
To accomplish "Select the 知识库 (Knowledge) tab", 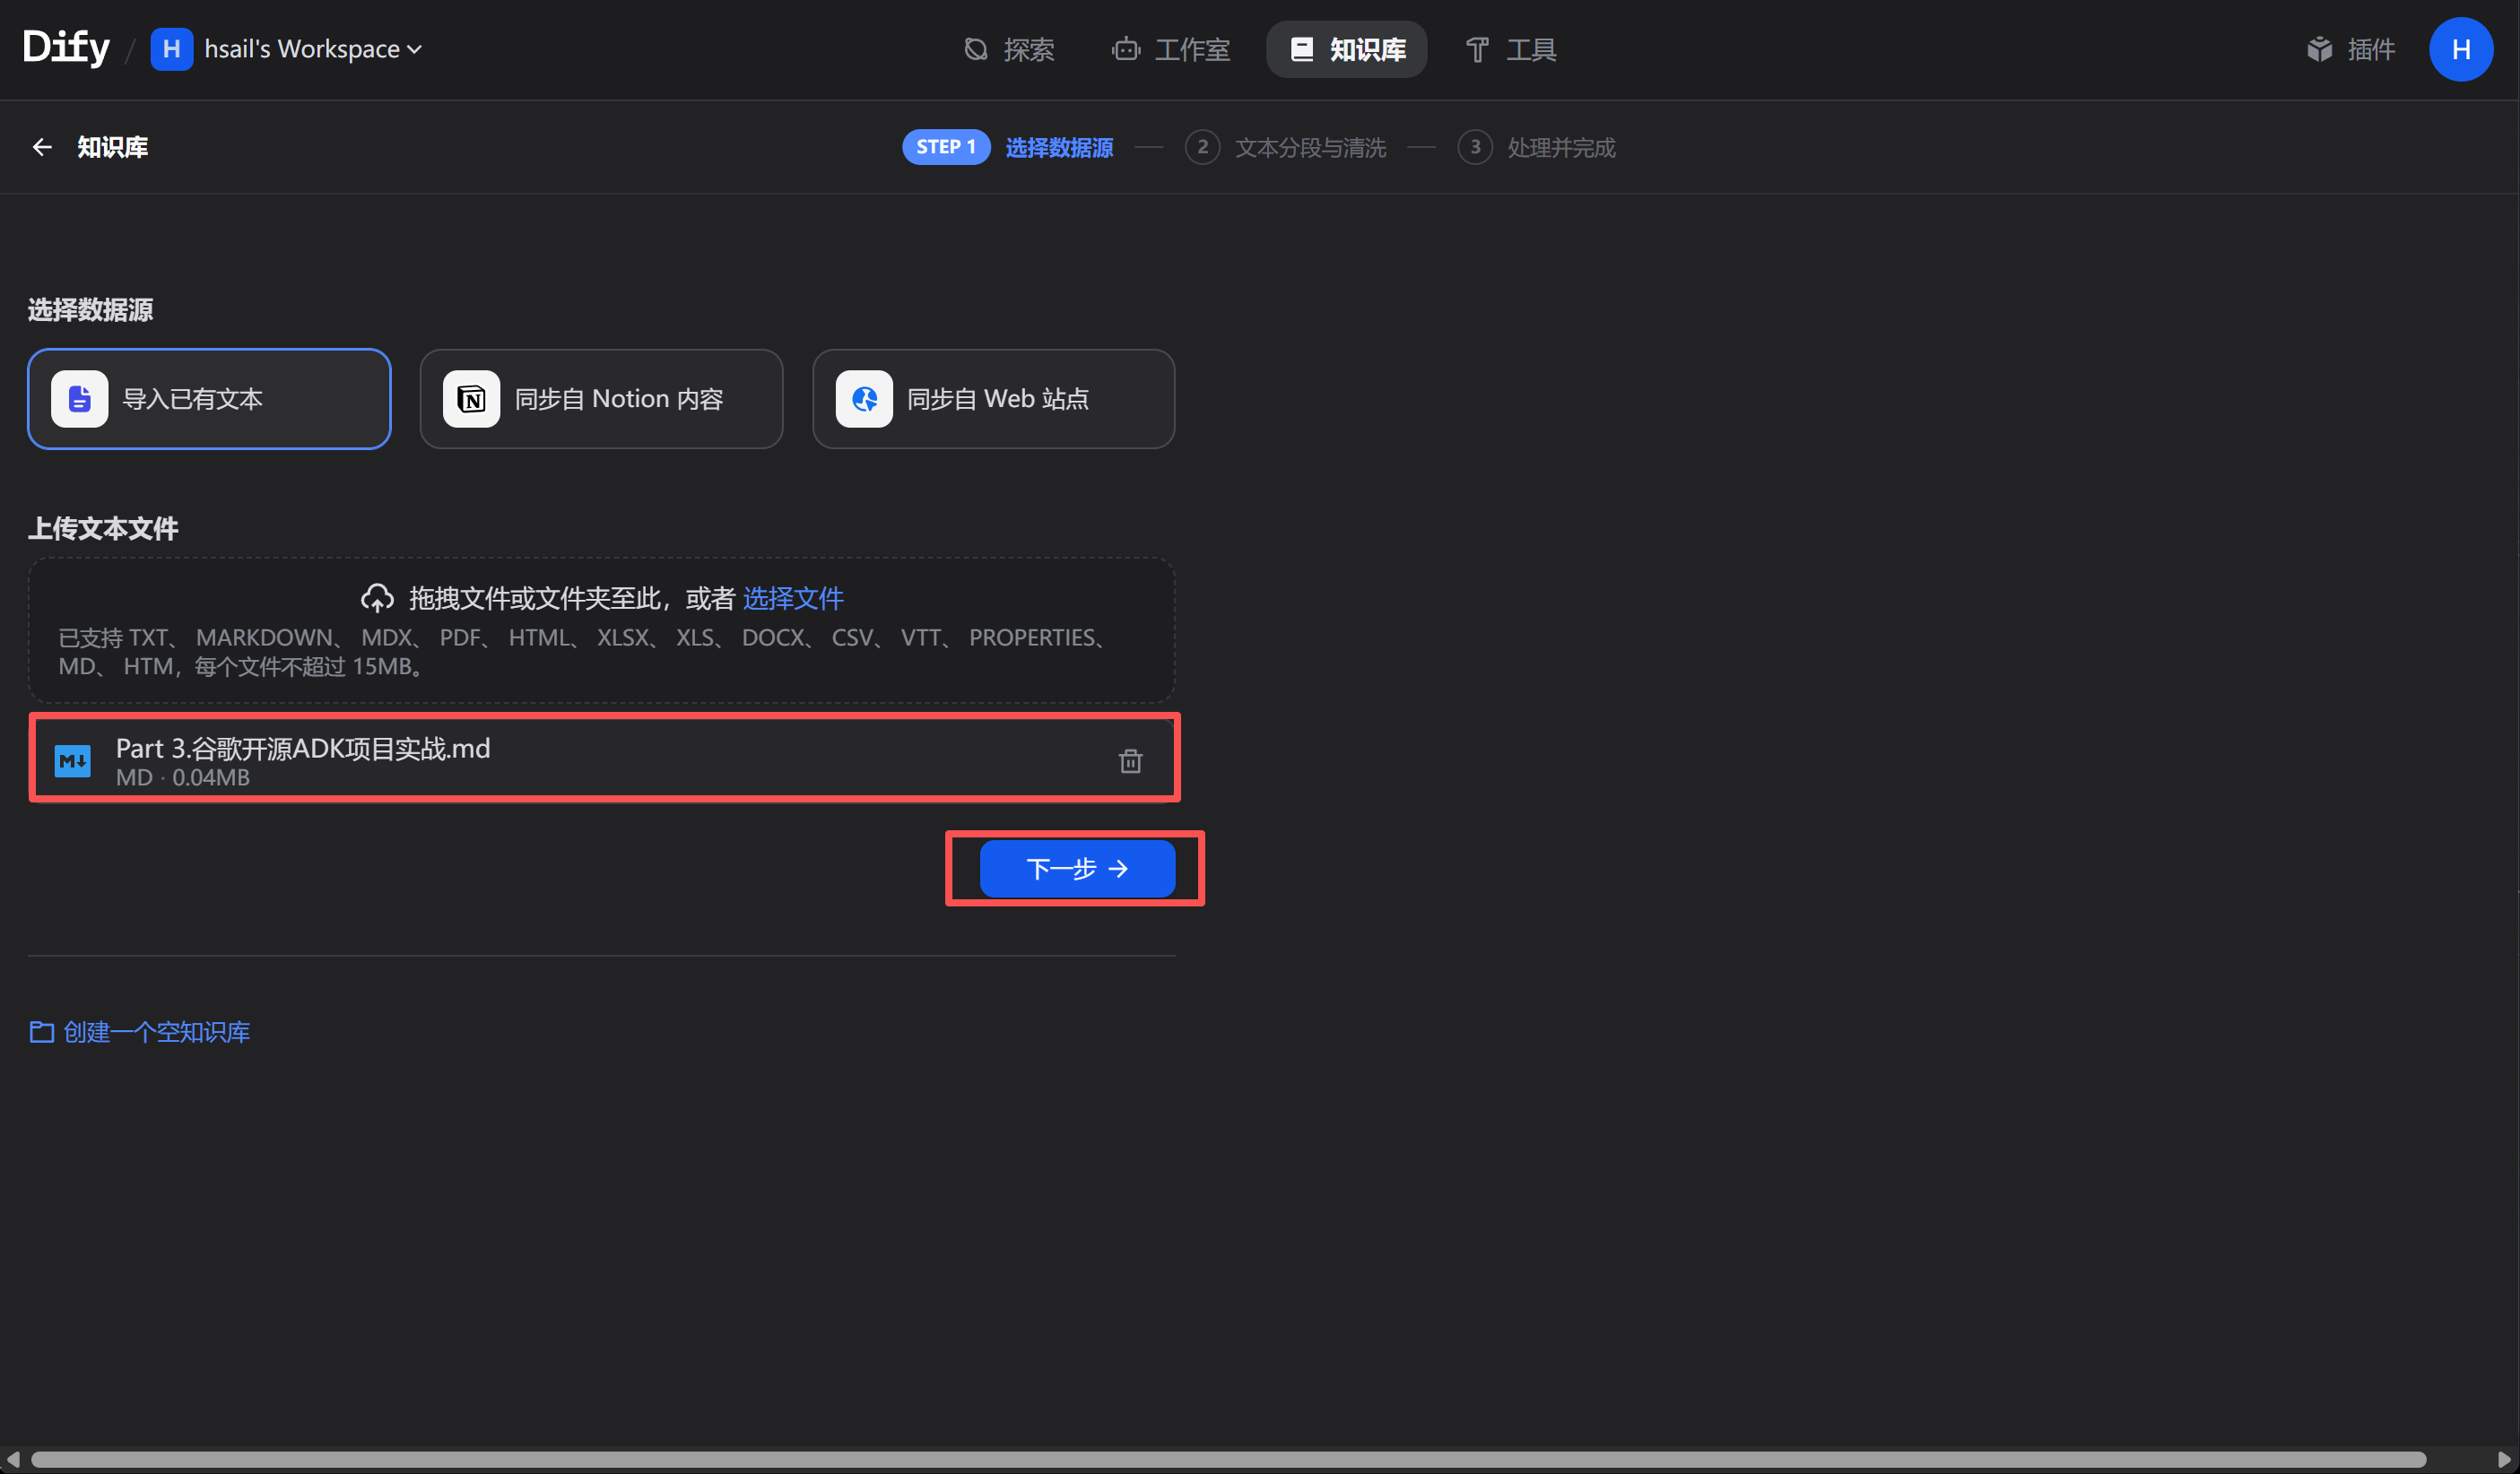I will pos(1347,49).
